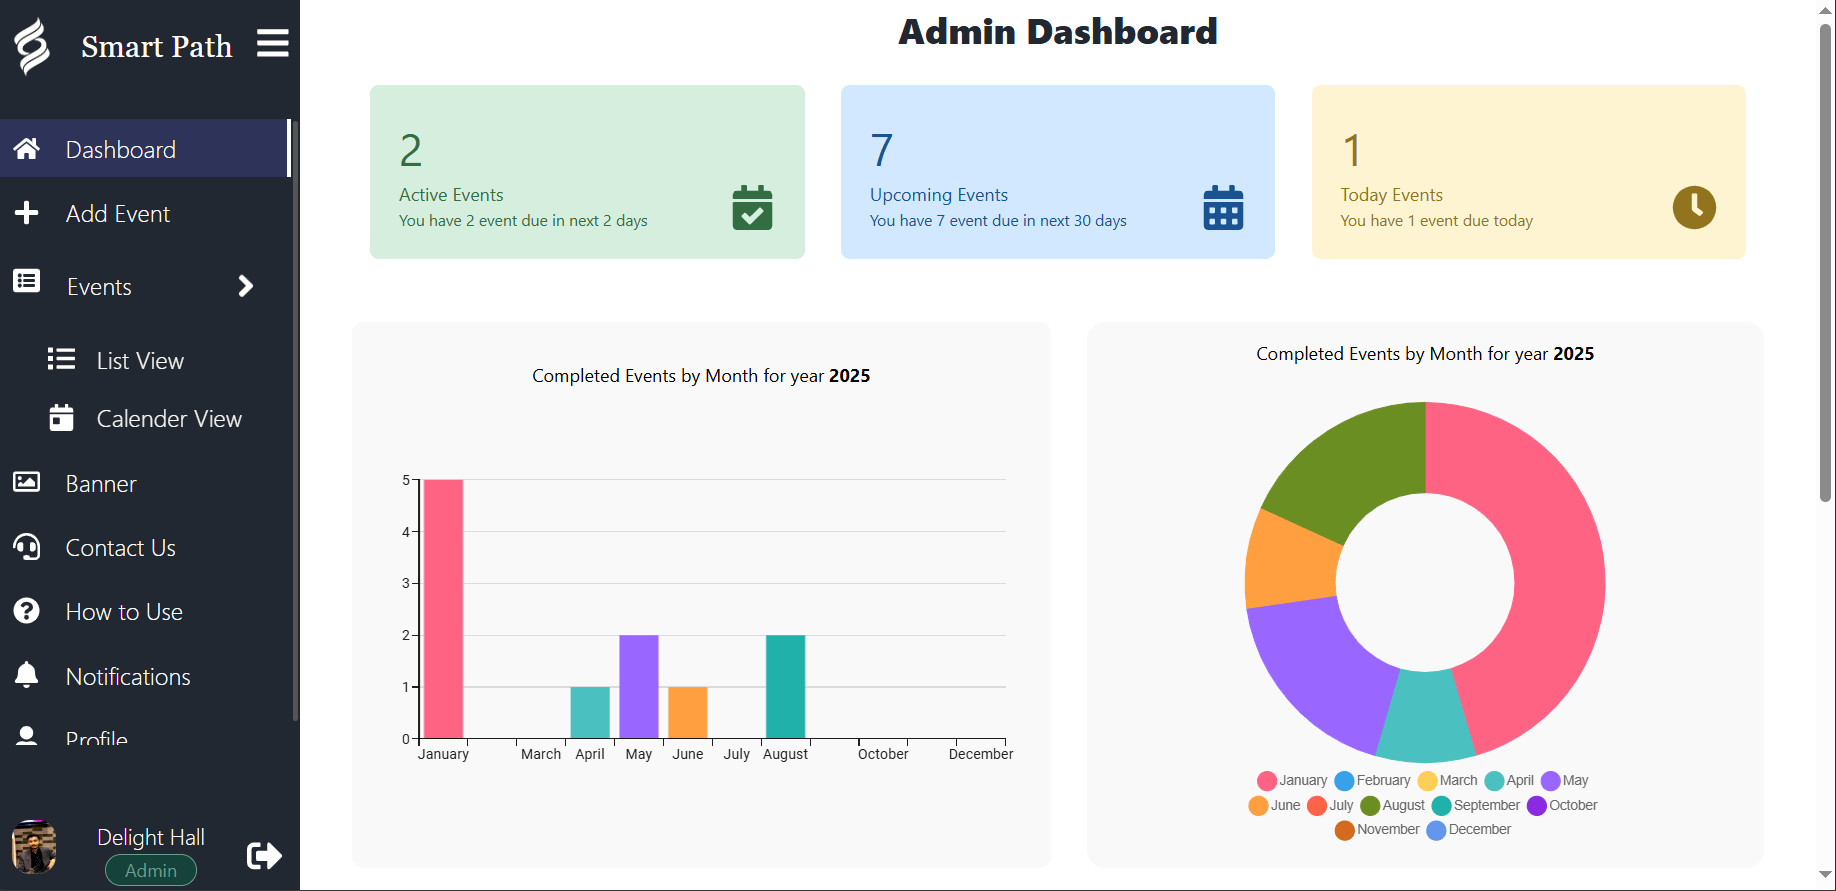The height and width of the screenshot is (891, 1836).
Task: Click the Admin role badge
Action: (x=151, y=870)
